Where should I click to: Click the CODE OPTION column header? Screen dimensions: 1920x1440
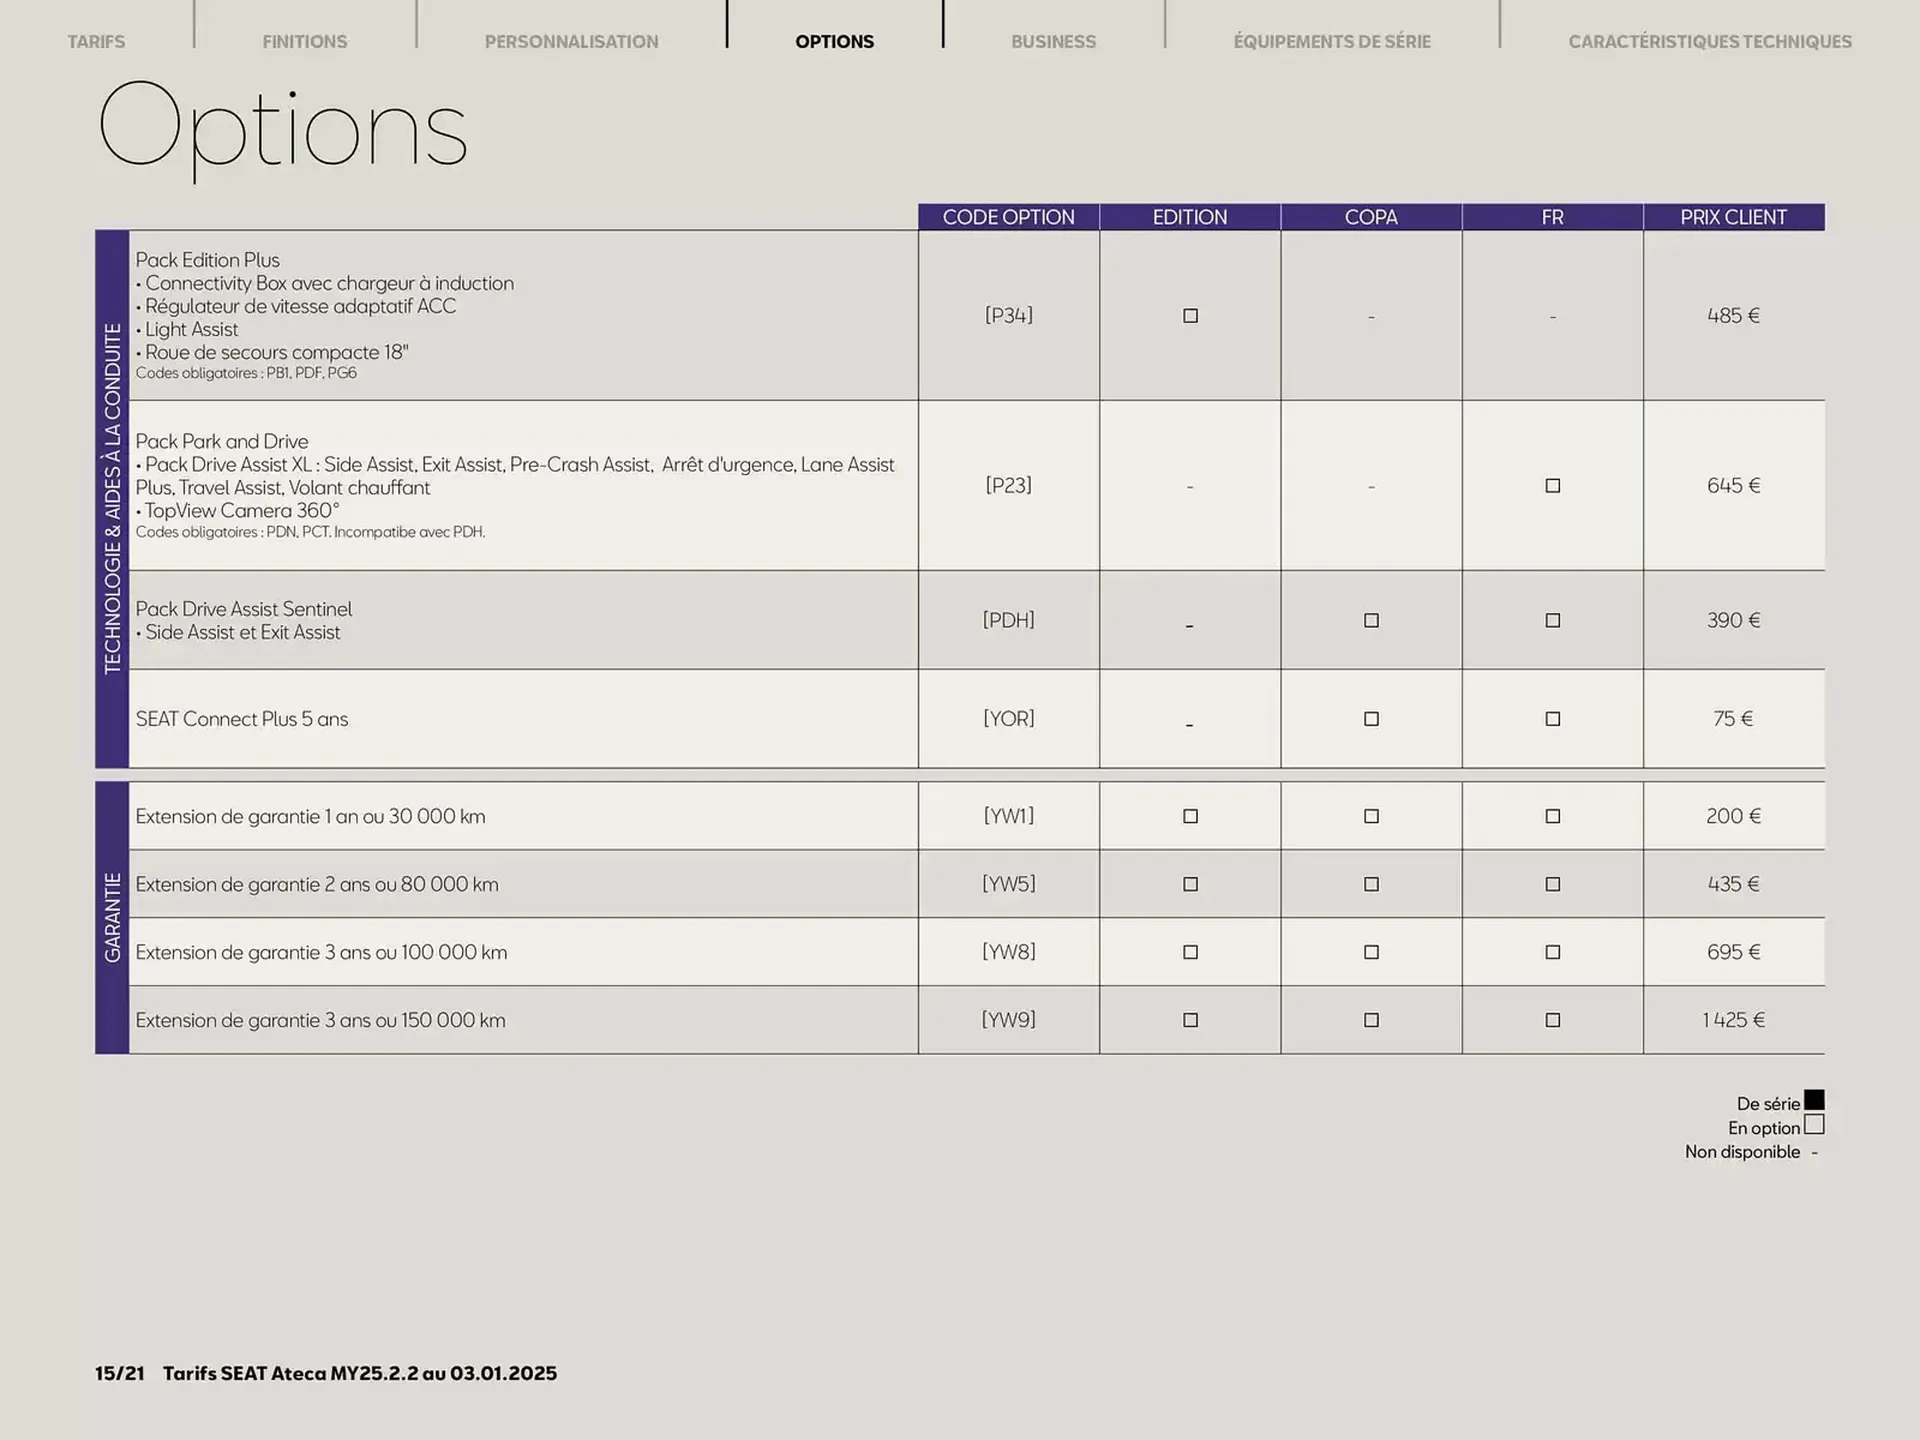click(x=1008, y=217)
